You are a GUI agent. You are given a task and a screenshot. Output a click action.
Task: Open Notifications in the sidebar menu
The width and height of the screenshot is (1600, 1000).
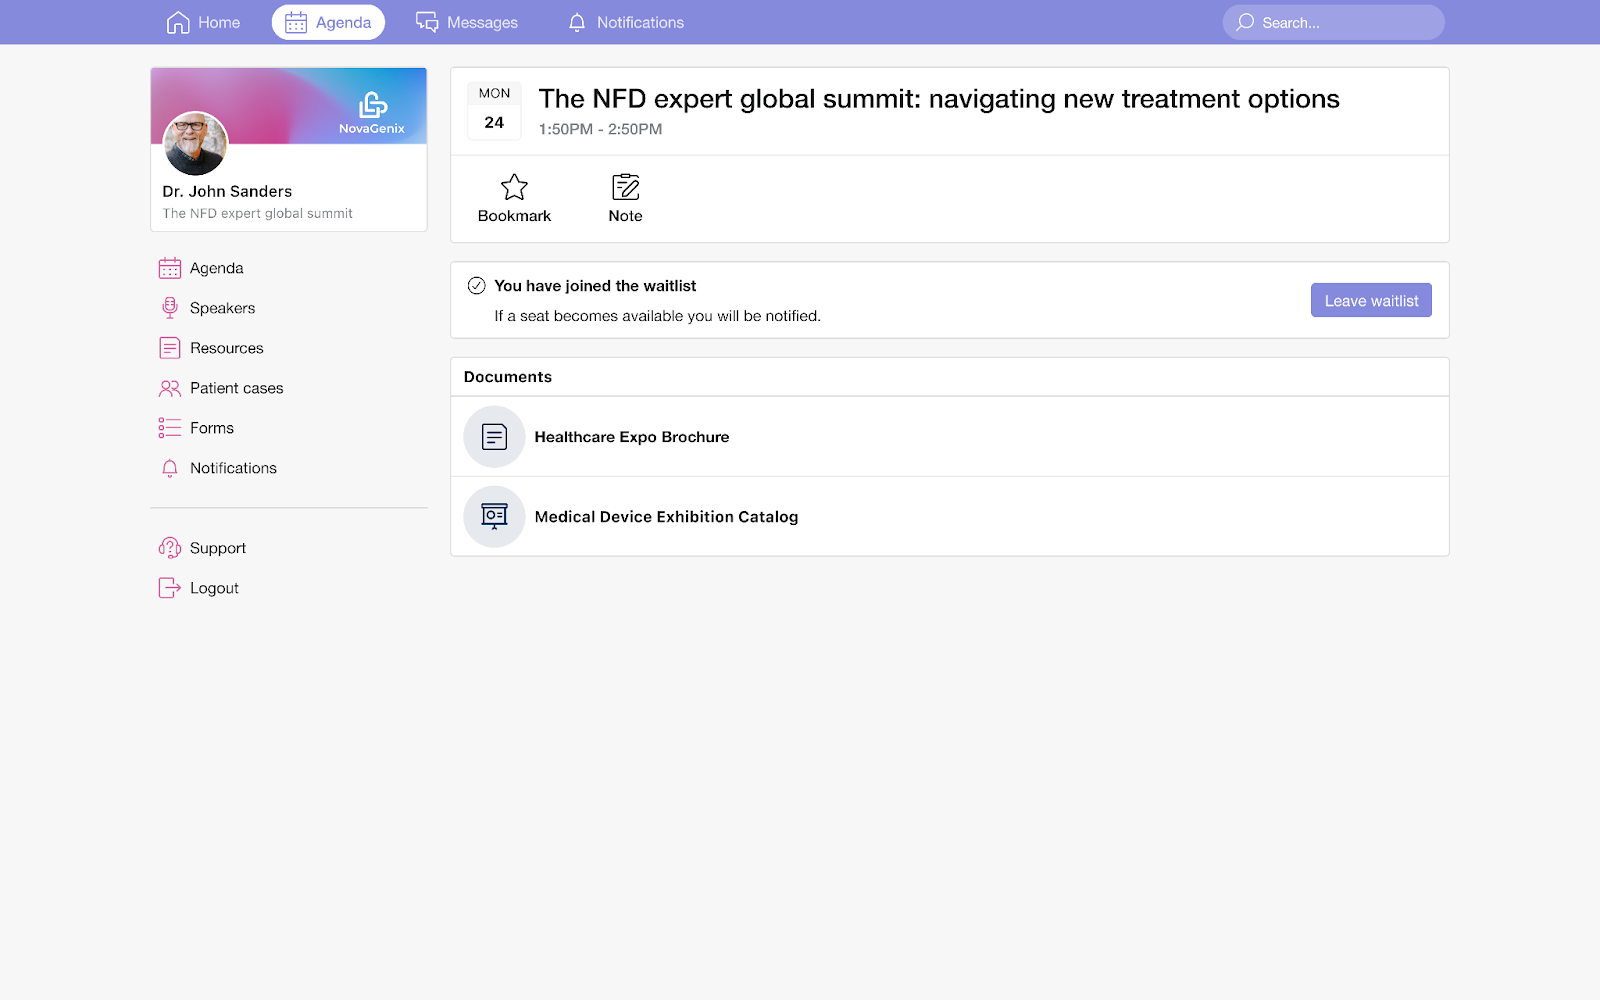(233, 468)
